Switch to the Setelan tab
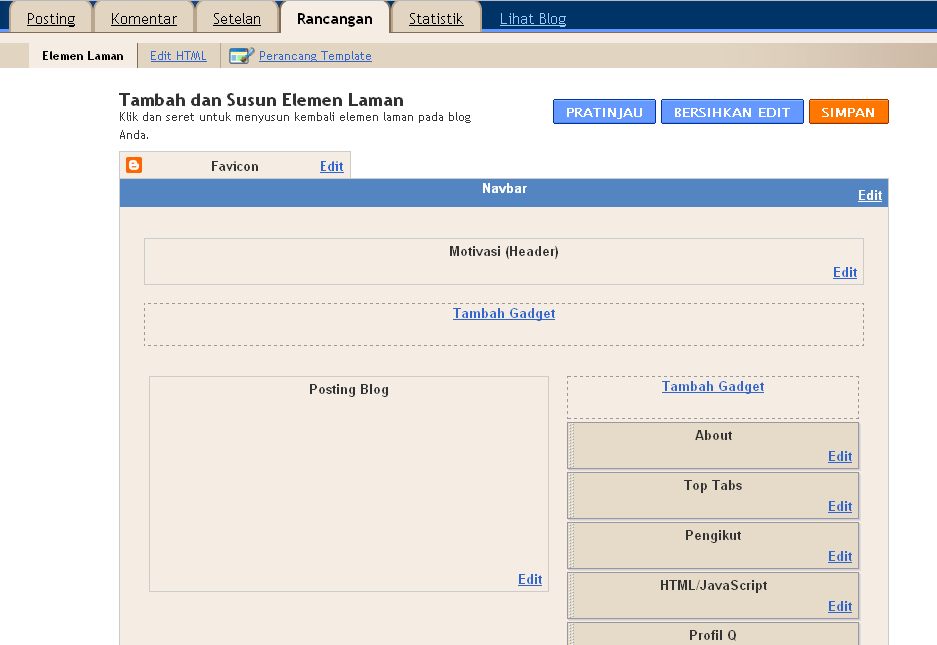Viewport: 937px width, 645px height. pos(237,19)
